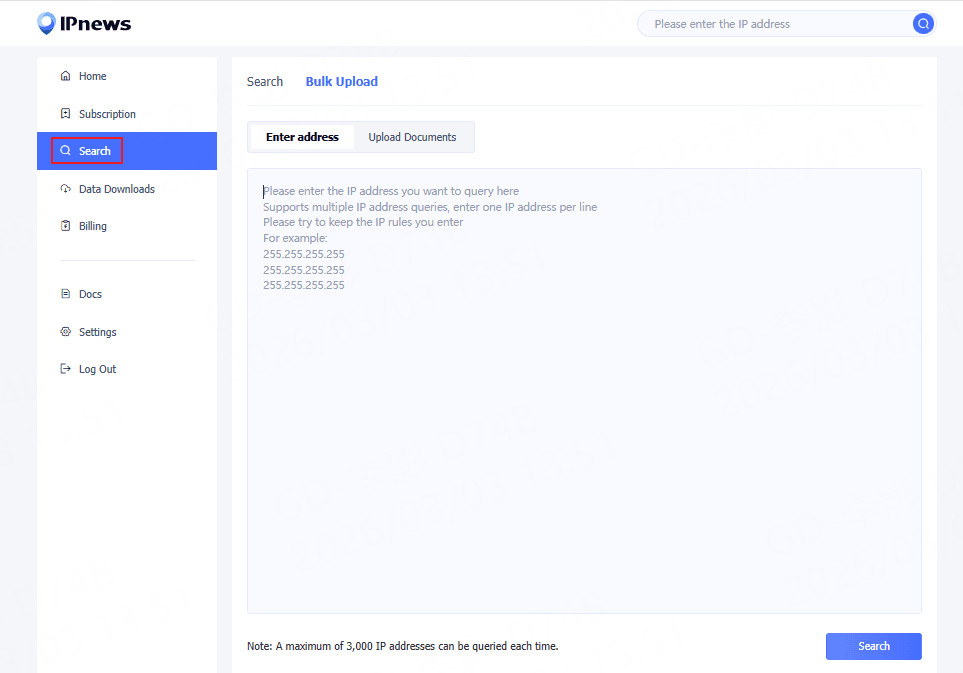
Task: Click the Home house icon in sidebar
Action: tap(66, 76)
